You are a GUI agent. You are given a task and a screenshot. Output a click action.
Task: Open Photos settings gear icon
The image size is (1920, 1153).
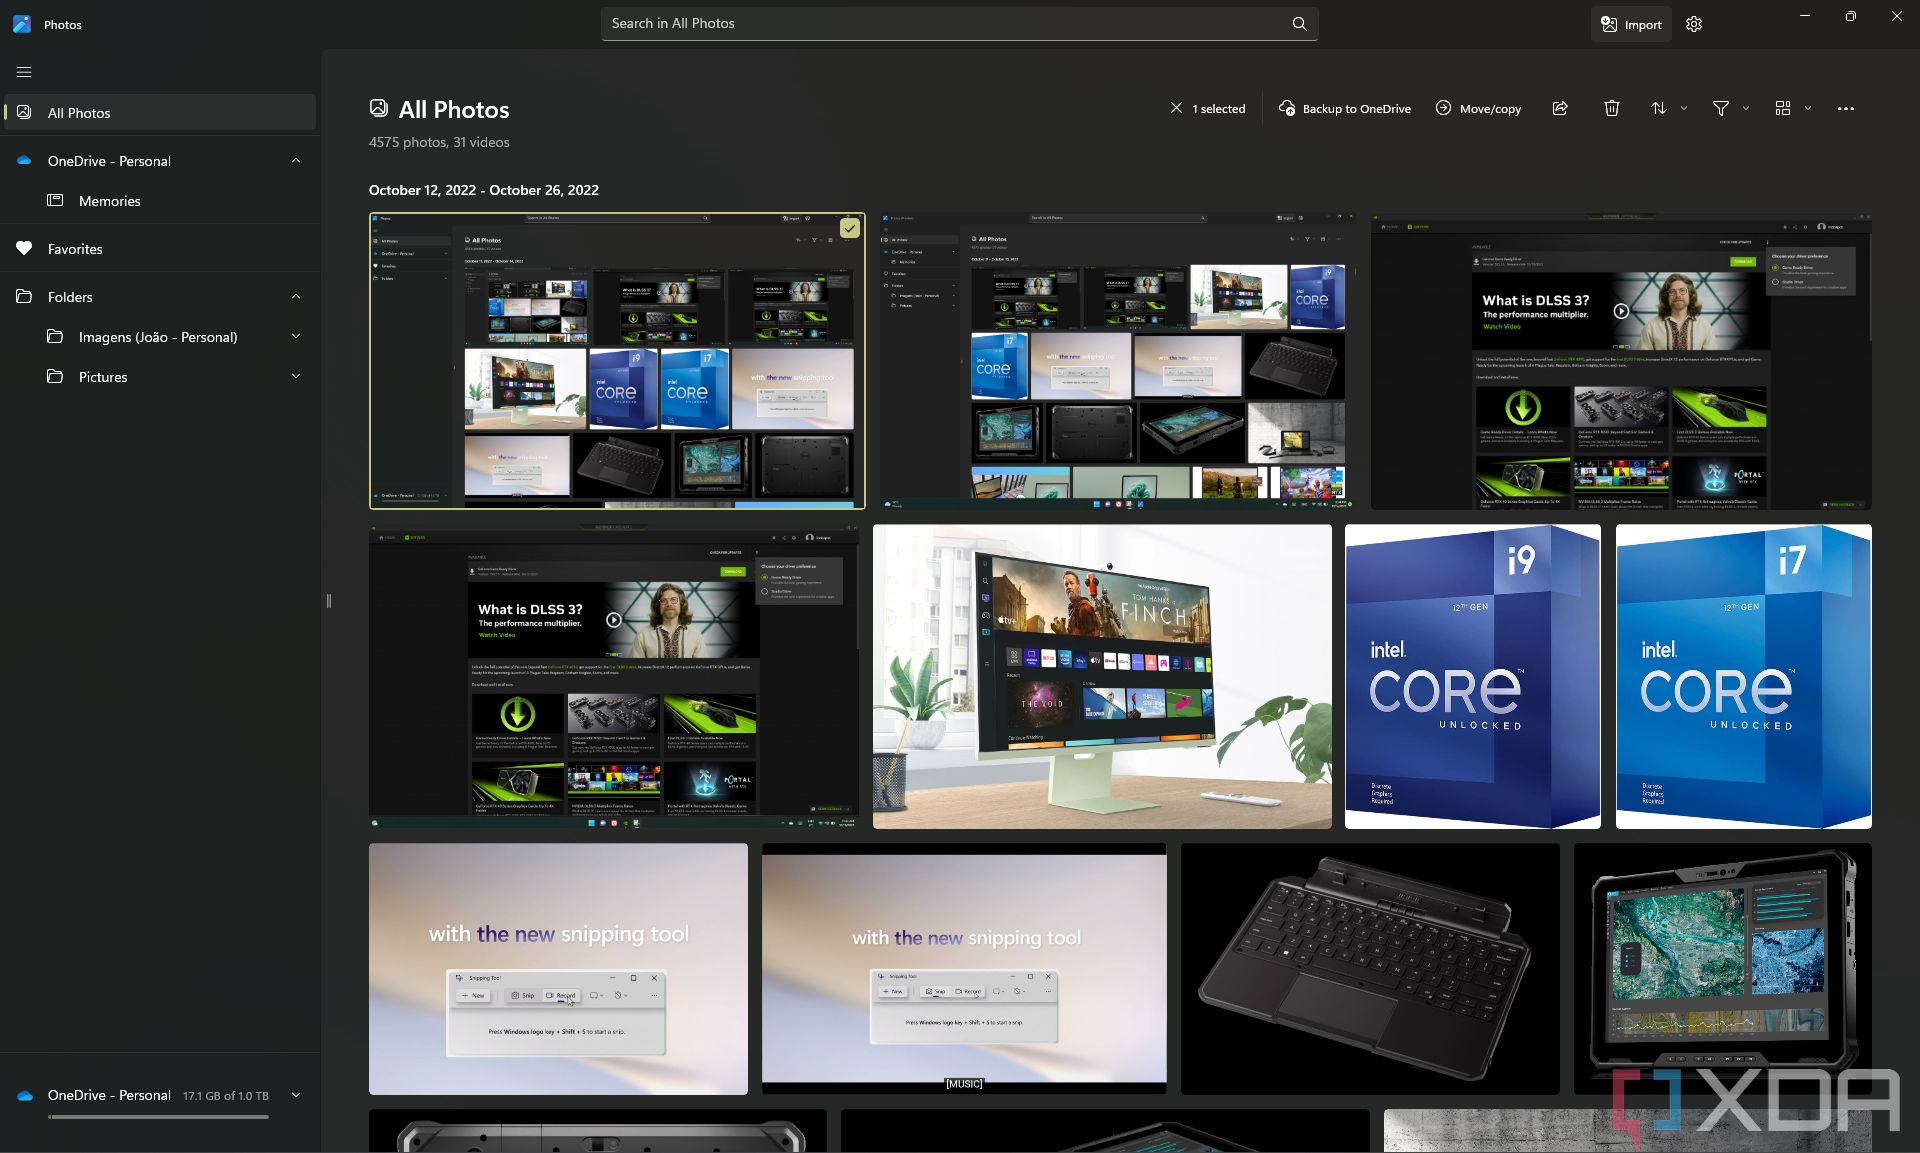click(x=1693, y=24)
